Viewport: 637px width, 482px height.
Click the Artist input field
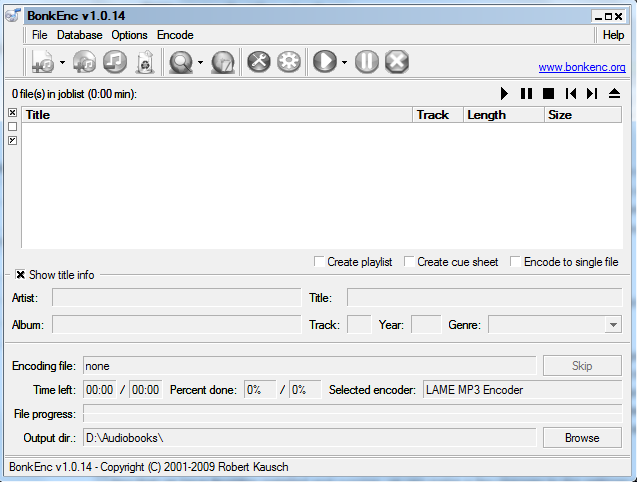pyautogui.click(x=176, y=298)
